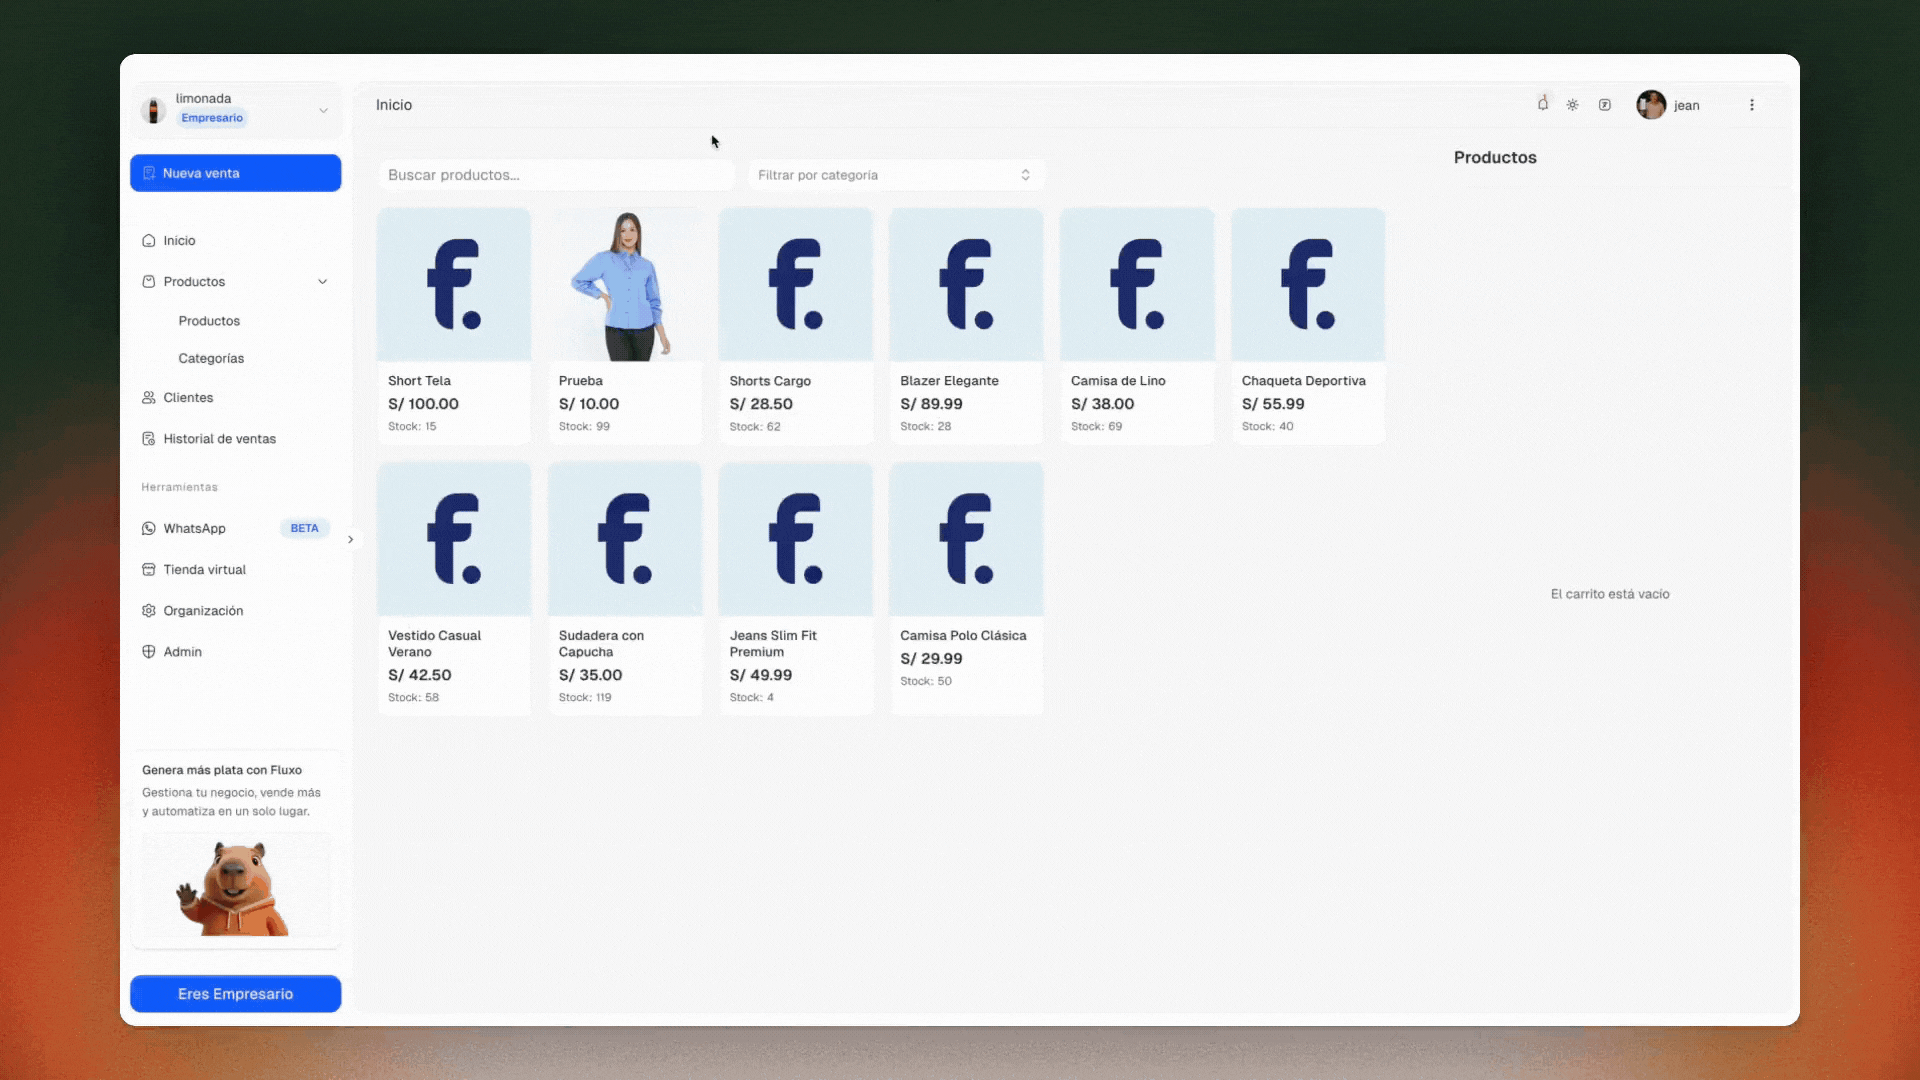Open Historial de ventas
The image size is (1920, 1080).
coord(219,438)
